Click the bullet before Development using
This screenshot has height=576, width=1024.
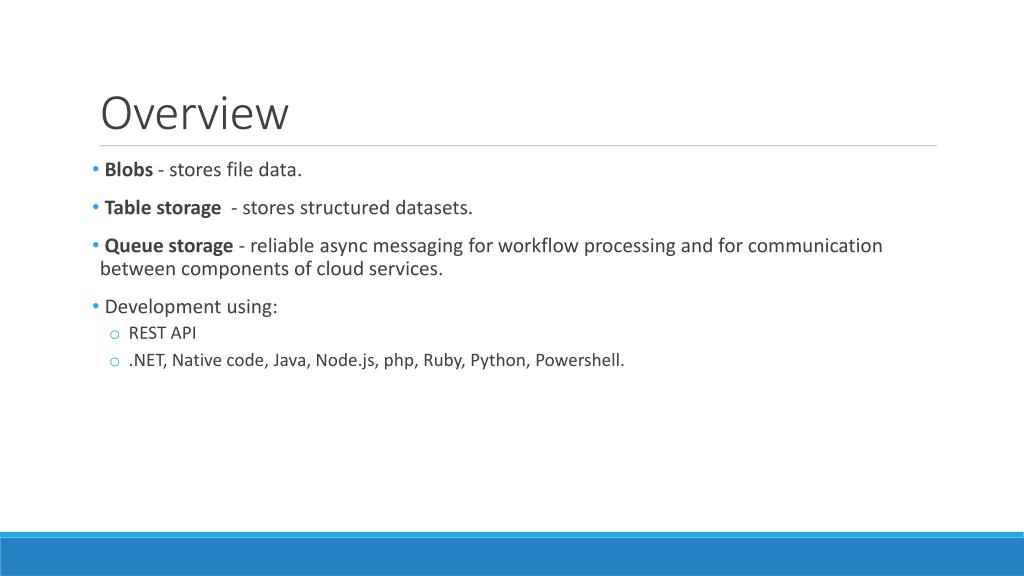(95, 306)
